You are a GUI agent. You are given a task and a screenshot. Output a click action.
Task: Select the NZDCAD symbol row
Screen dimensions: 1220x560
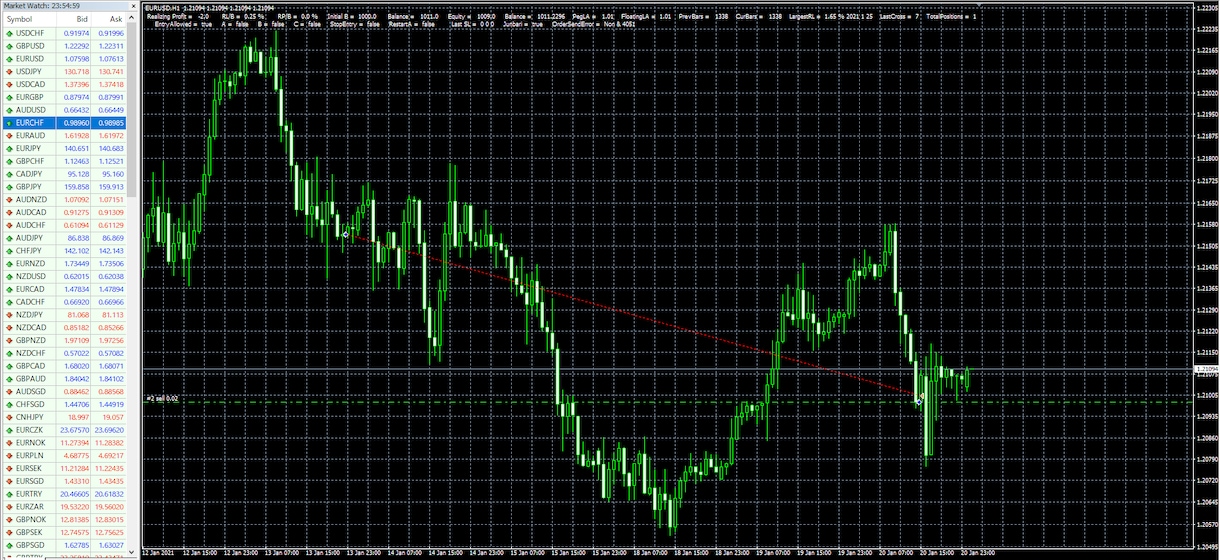pos(64,328)
